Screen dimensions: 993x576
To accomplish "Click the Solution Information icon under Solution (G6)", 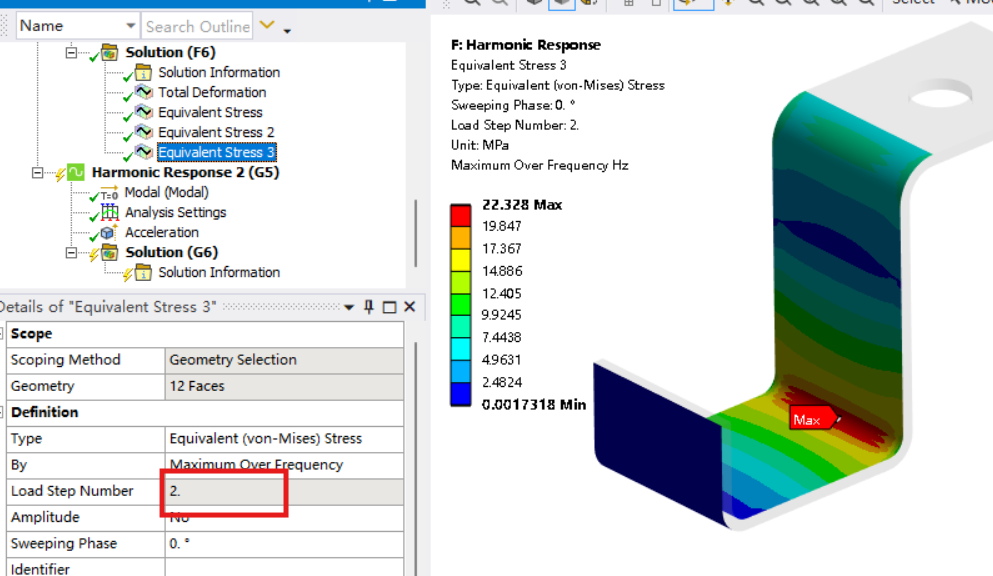I will click(x=144, y=273).
